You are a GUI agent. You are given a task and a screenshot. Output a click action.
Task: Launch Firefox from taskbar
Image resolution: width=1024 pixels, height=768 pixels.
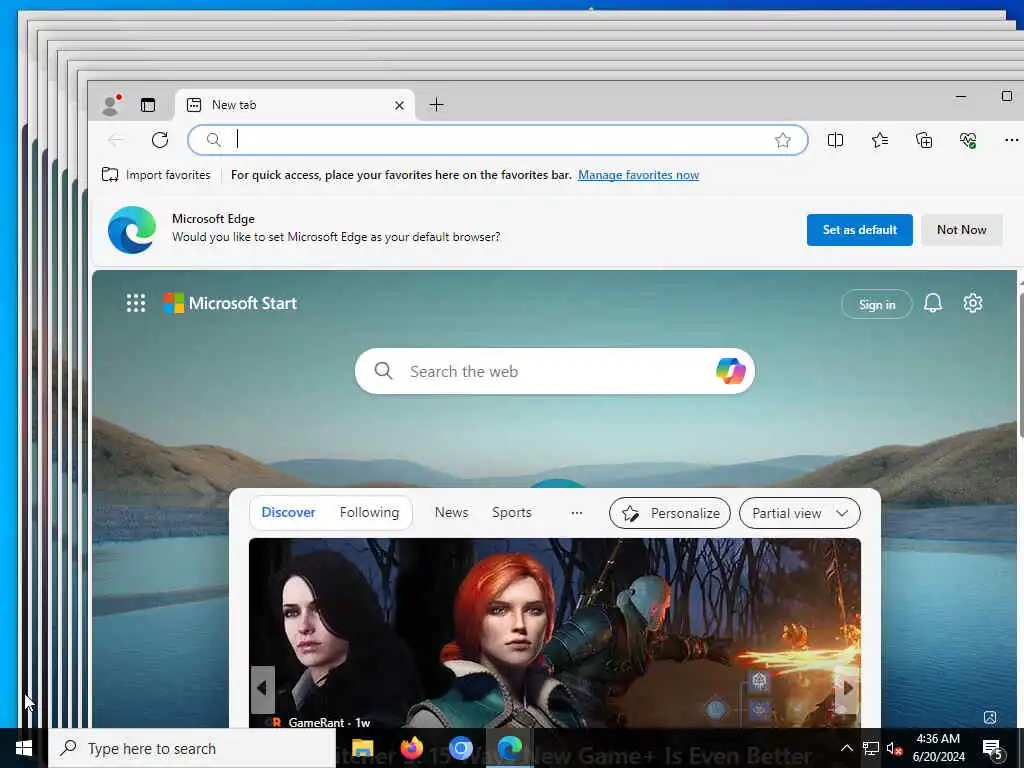411,748
